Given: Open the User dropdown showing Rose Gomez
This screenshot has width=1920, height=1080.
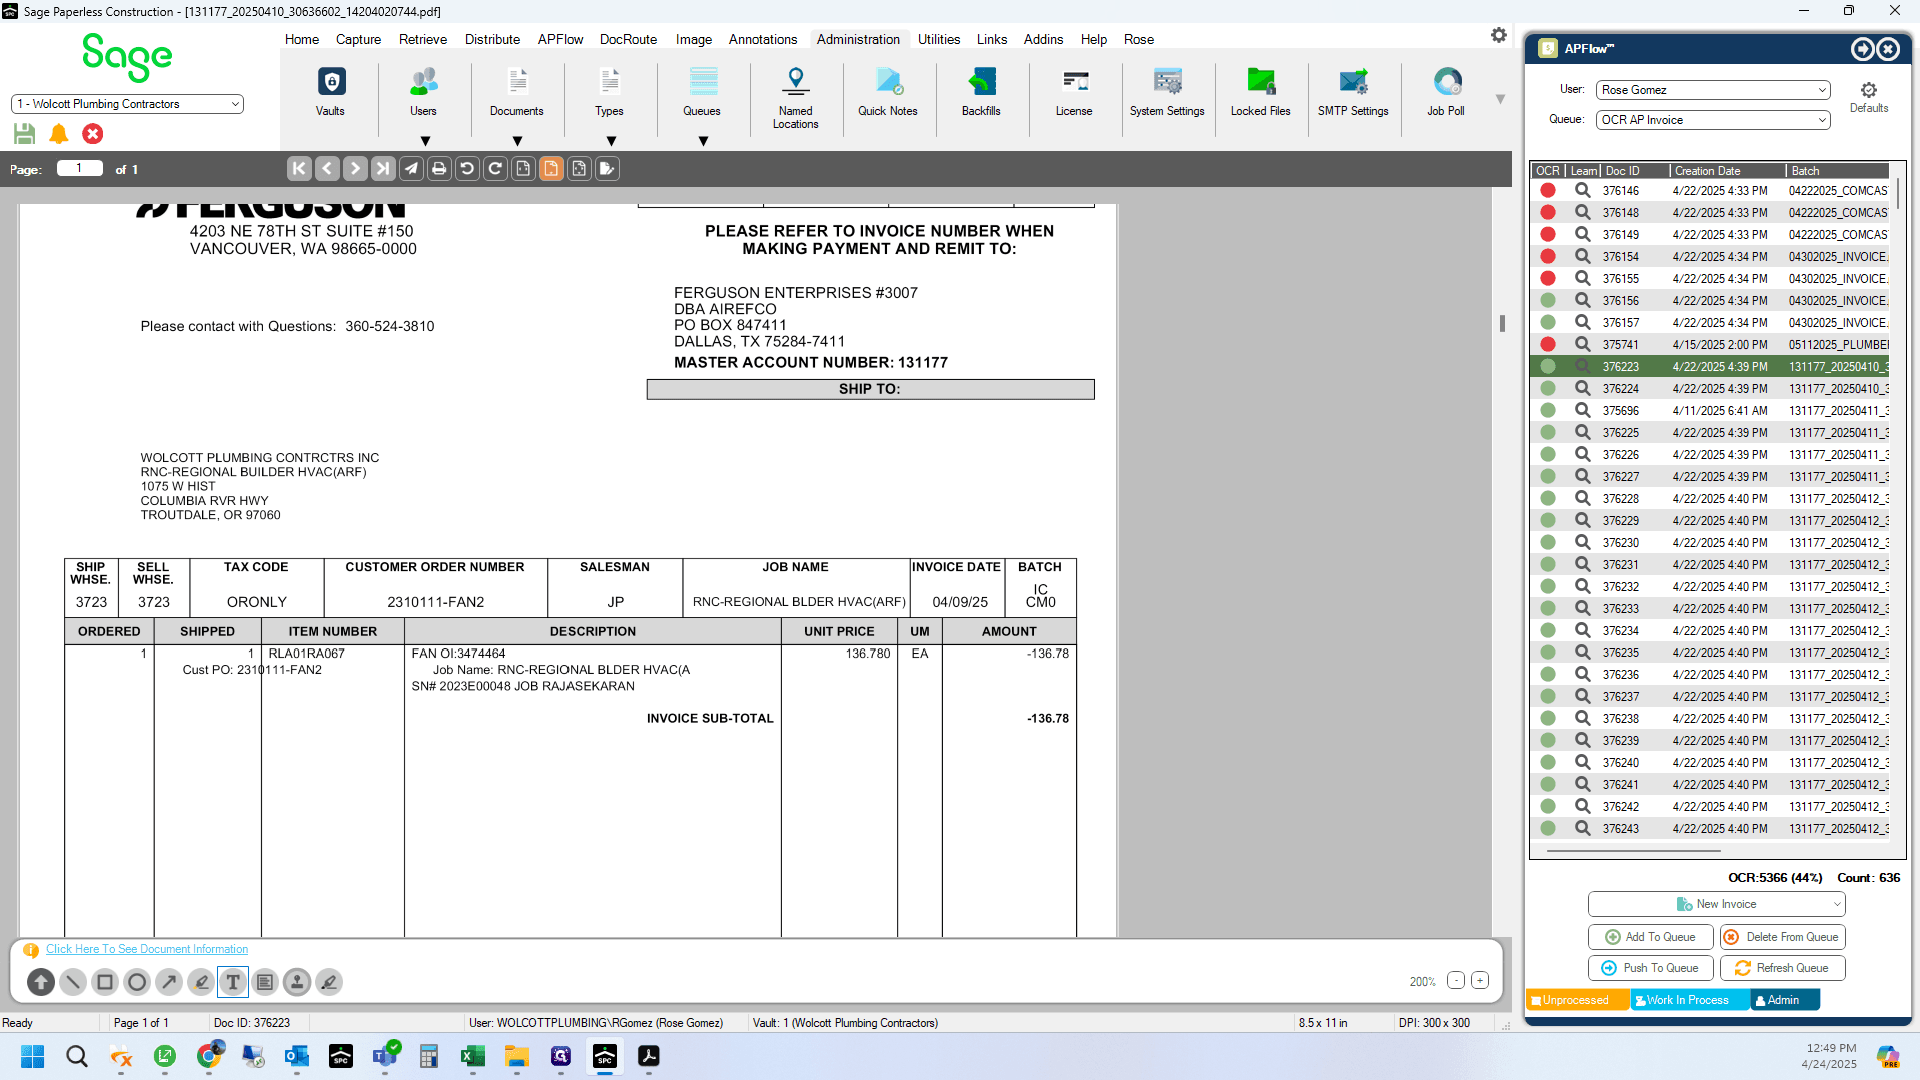Looking at the screenshot, I should [1713, 90].
